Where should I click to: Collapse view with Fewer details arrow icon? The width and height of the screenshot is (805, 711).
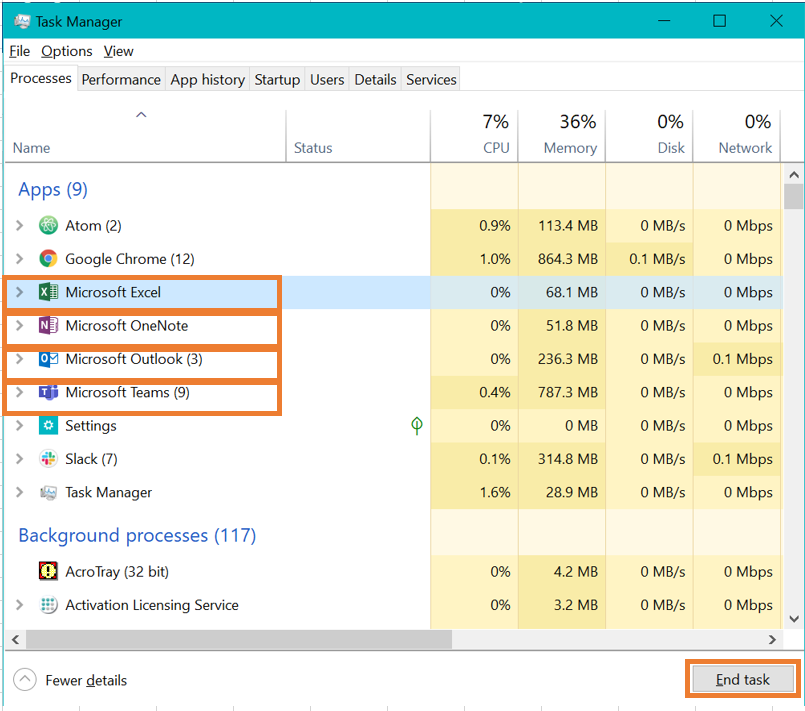(x=25, y=680)
